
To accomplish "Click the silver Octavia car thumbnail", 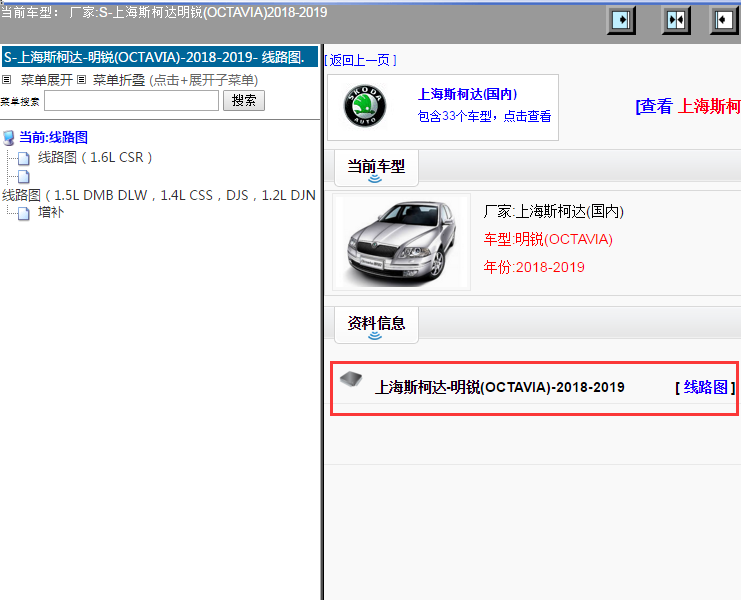I will (x=401, y=241).
